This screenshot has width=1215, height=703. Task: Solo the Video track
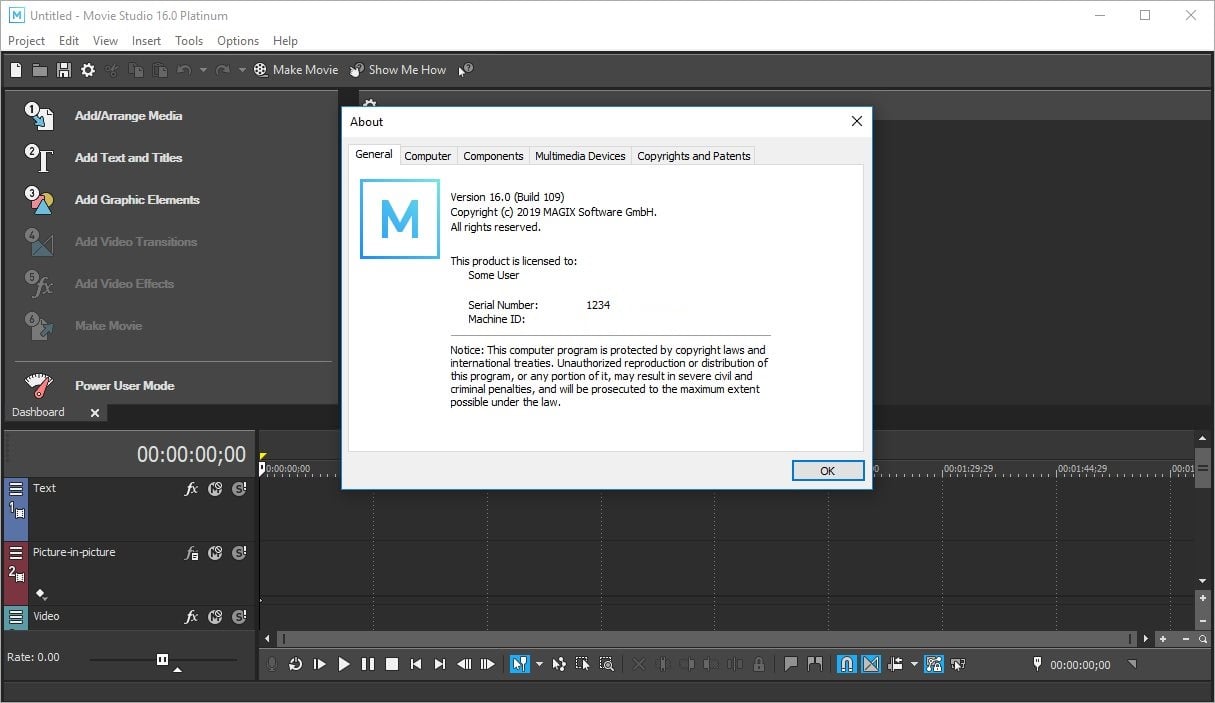point(239,617)
